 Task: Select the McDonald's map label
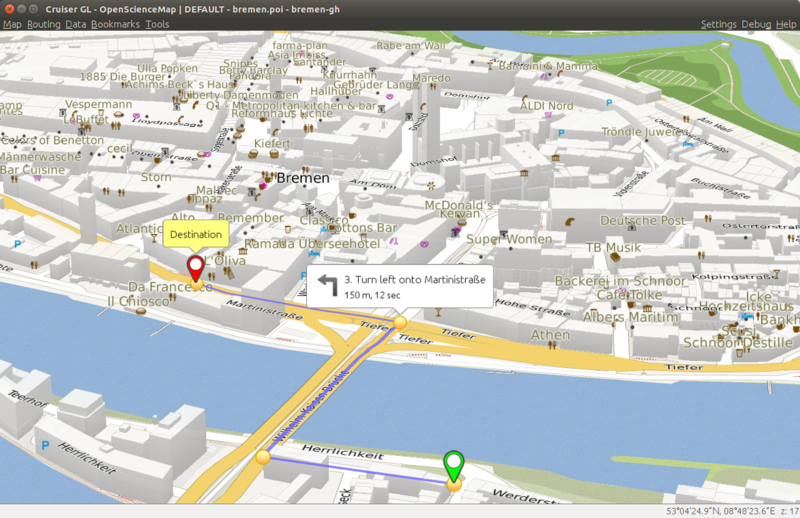pos(459,205)
